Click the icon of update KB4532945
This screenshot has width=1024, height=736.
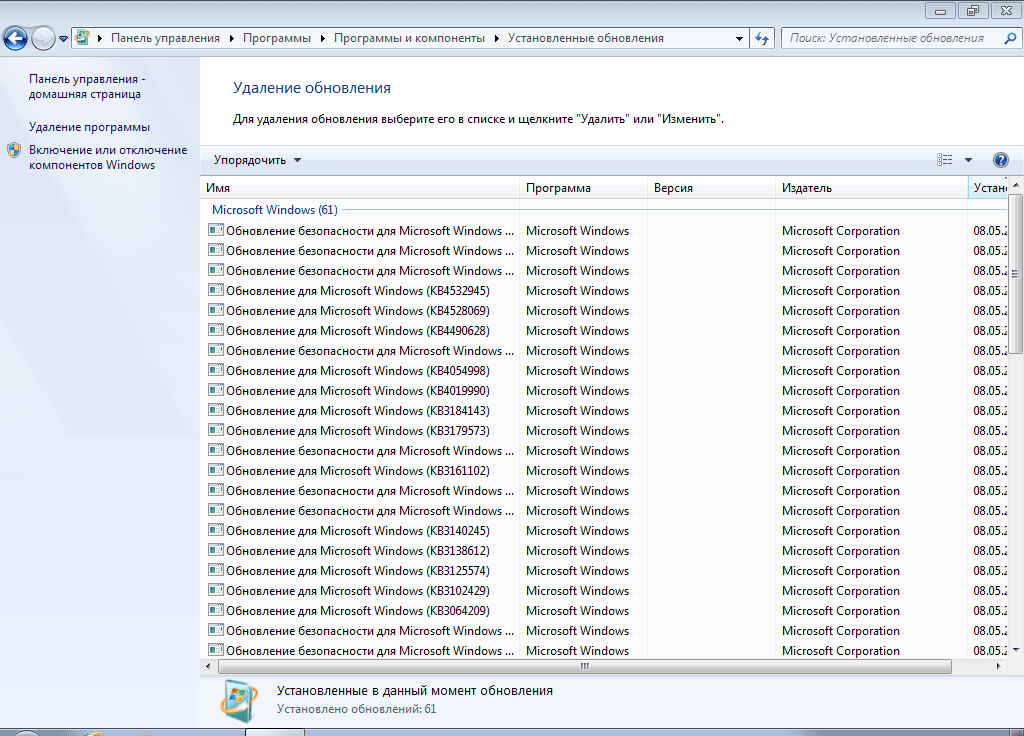click(x=216, y=290)
